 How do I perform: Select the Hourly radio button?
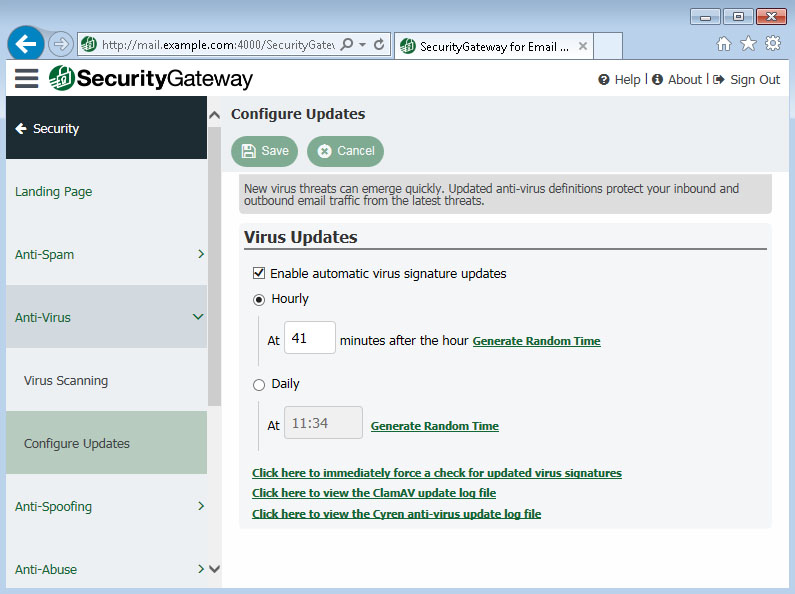pyautogui.click(x=259, y=300)
